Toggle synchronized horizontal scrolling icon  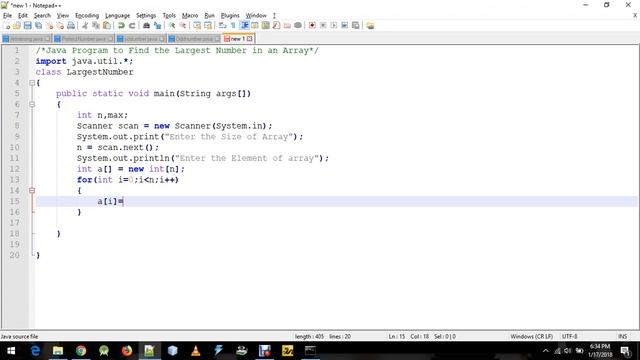point(208,26)
